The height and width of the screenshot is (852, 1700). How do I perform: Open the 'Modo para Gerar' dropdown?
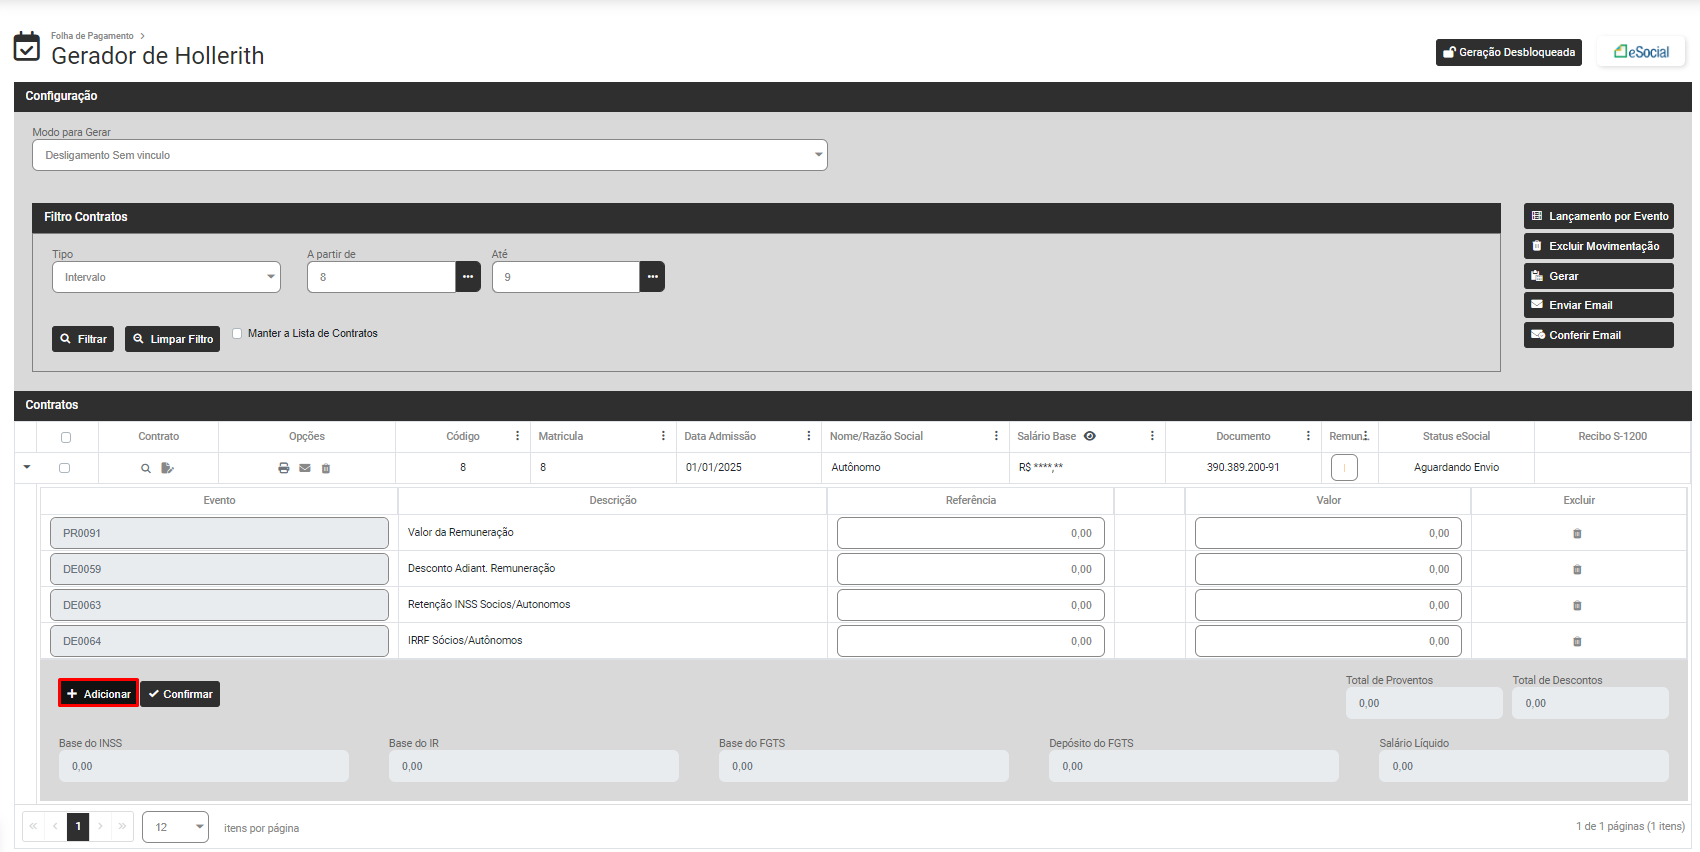point(429,155)
